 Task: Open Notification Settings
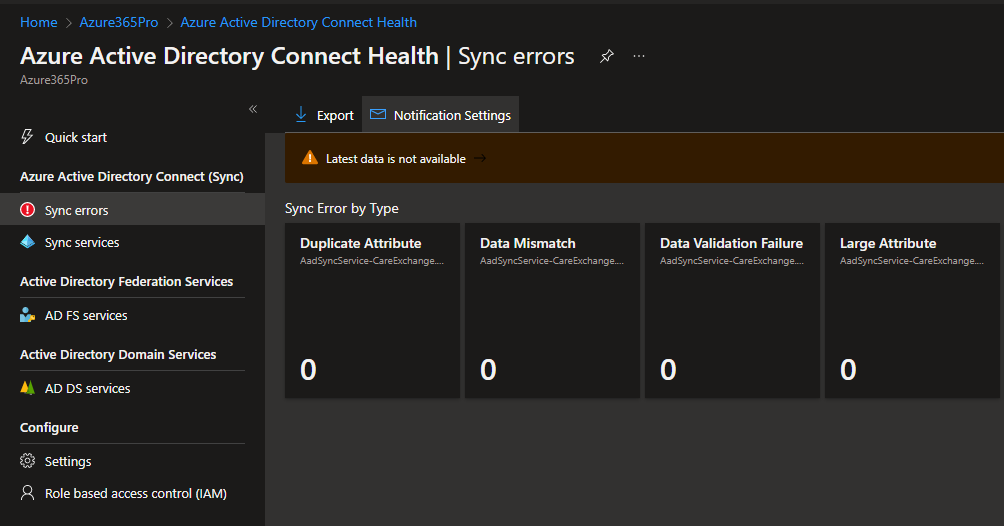pos(441,115)
